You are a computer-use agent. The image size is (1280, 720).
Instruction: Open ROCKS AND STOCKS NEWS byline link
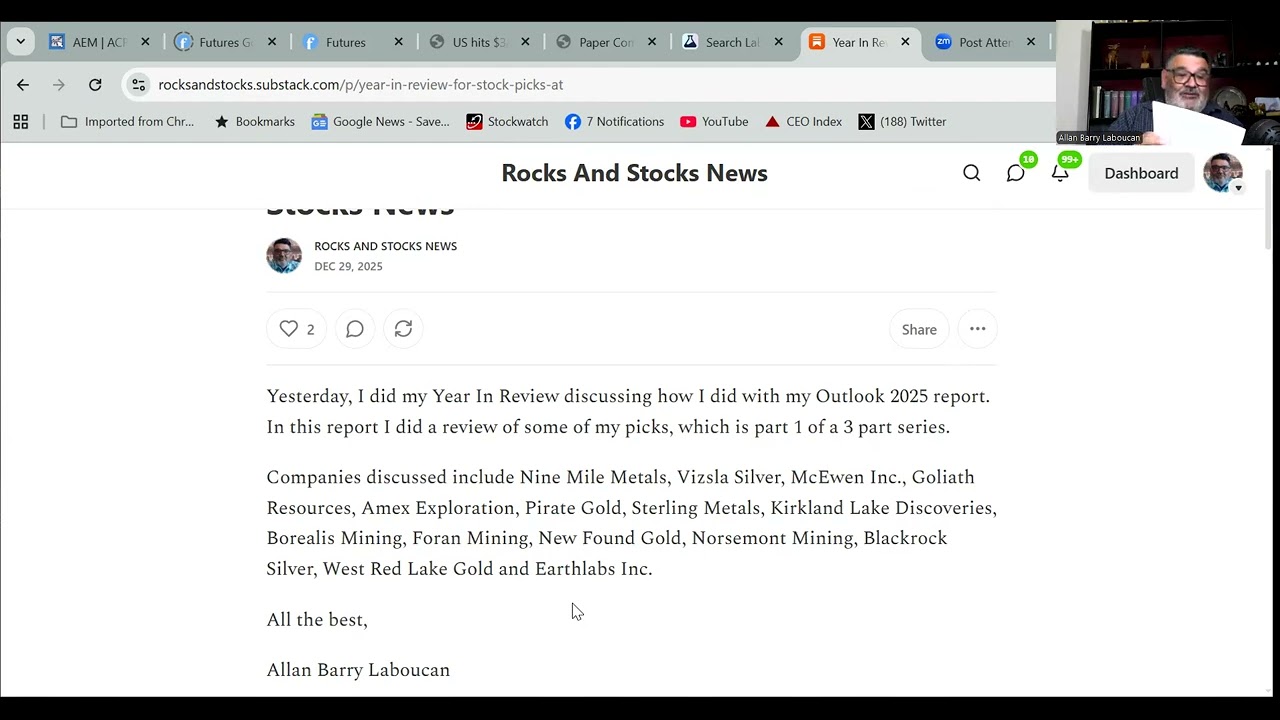[x=385, y=246]
